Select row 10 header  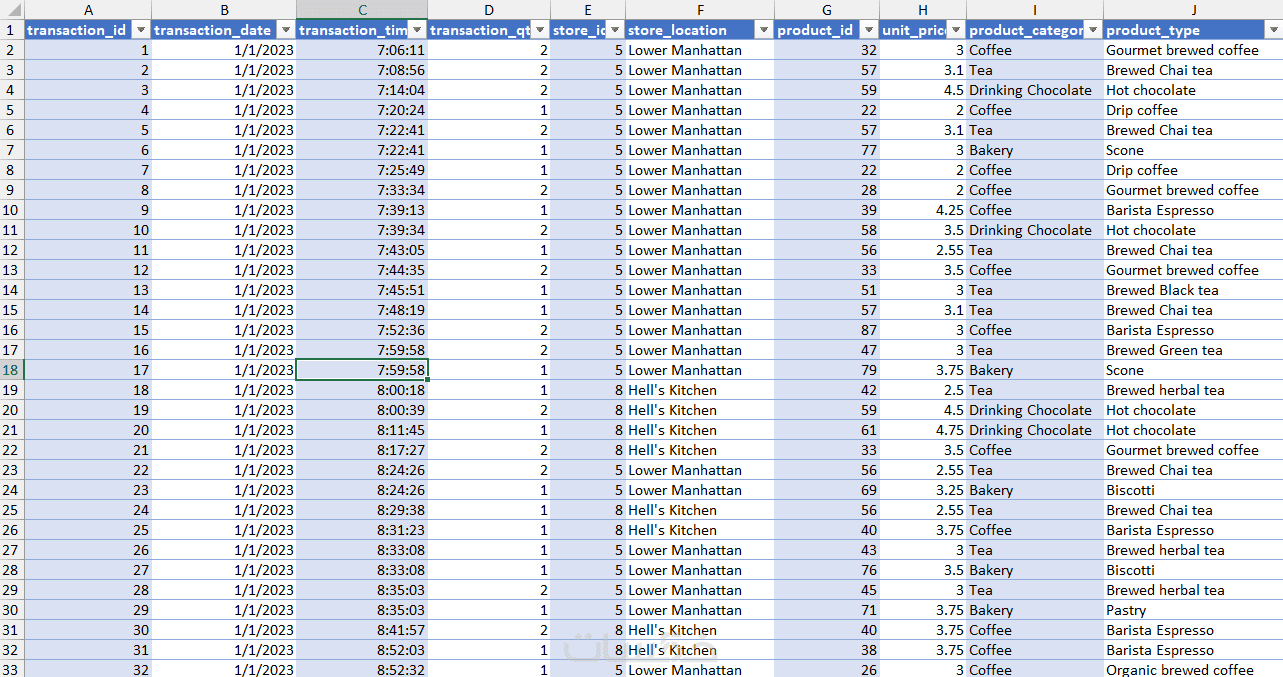(x=12, y=210)
